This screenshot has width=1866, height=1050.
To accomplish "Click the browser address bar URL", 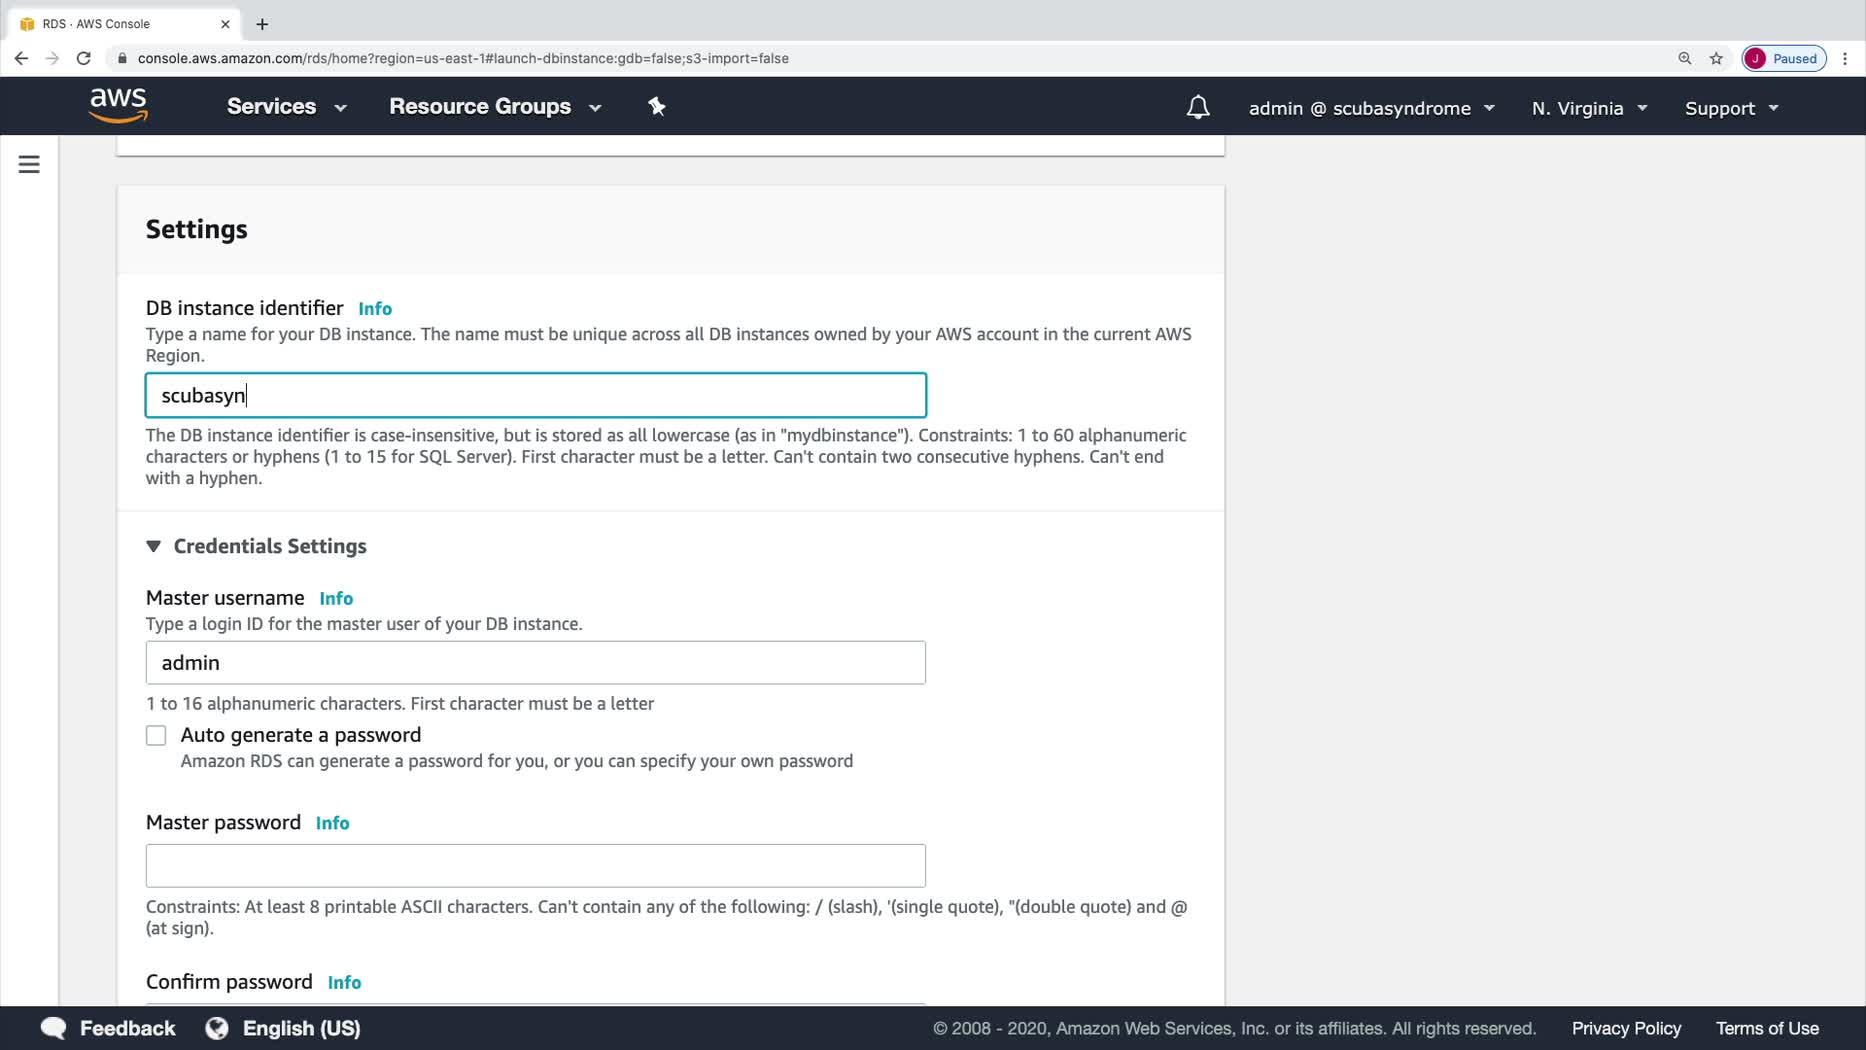I will [x=463, y=58].
